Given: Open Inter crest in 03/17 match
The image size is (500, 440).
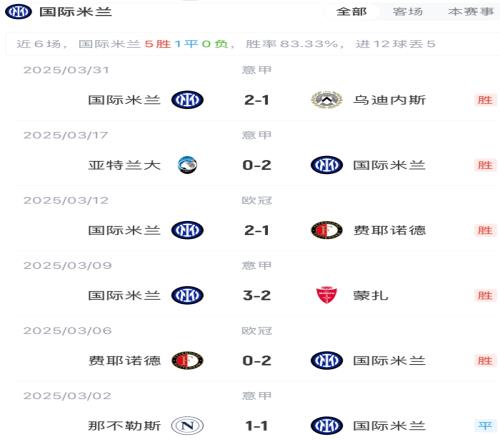Looking at the screenshot, I should click(x=327, y=165).
